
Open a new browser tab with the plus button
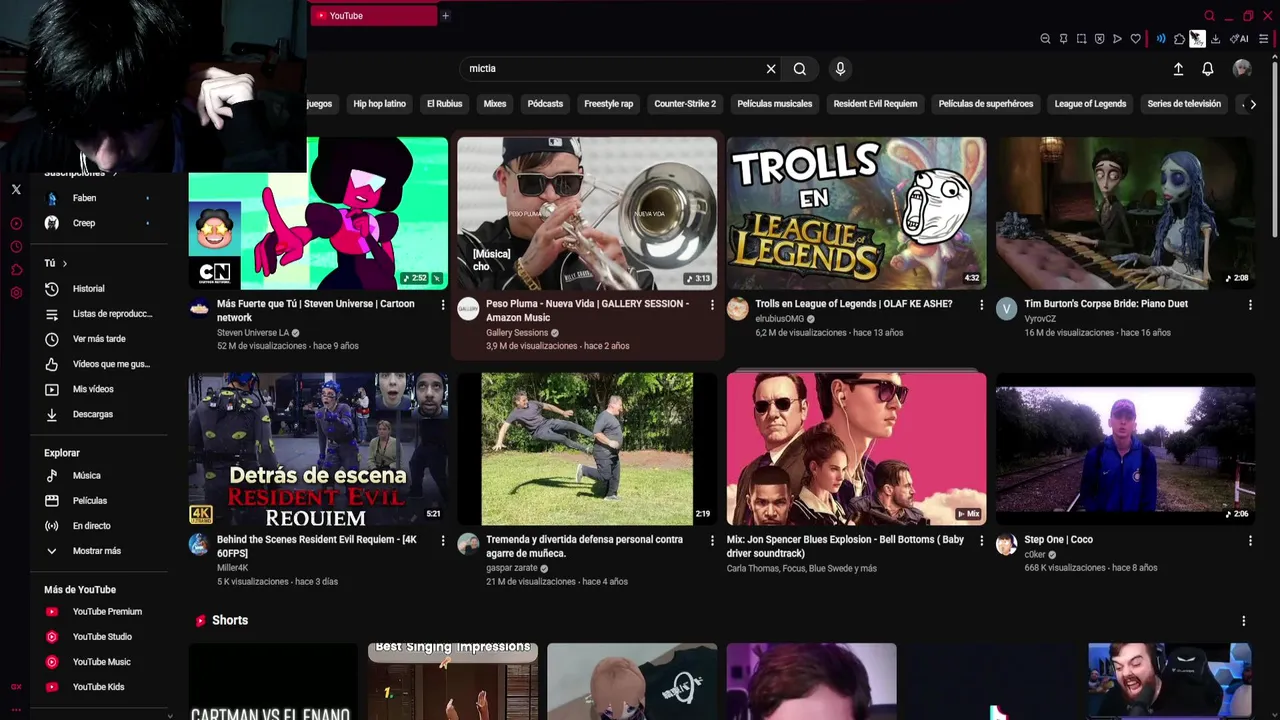(x=445, y=16)
